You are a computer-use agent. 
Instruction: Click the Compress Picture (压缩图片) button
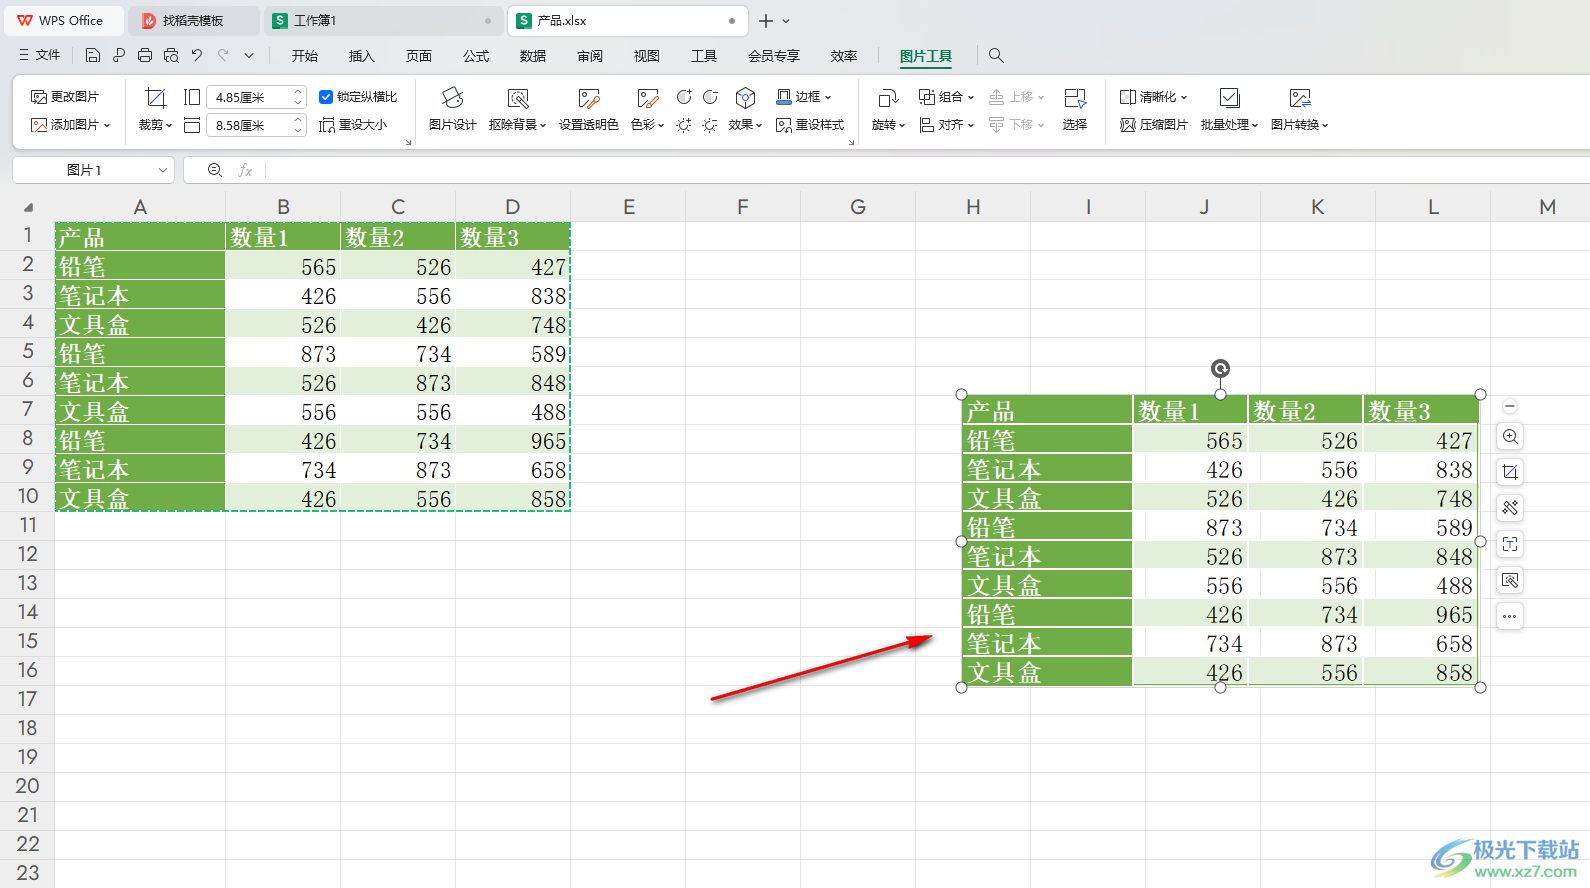[x=1154, y=125]
